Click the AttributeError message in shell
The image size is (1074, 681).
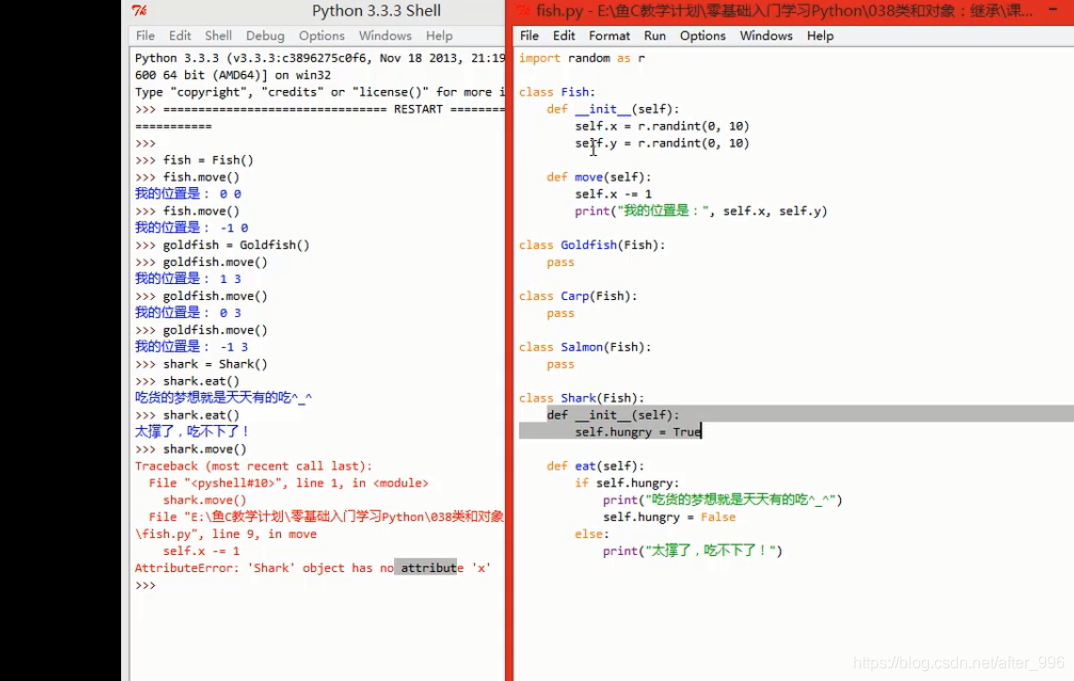(x=313, y=568)
